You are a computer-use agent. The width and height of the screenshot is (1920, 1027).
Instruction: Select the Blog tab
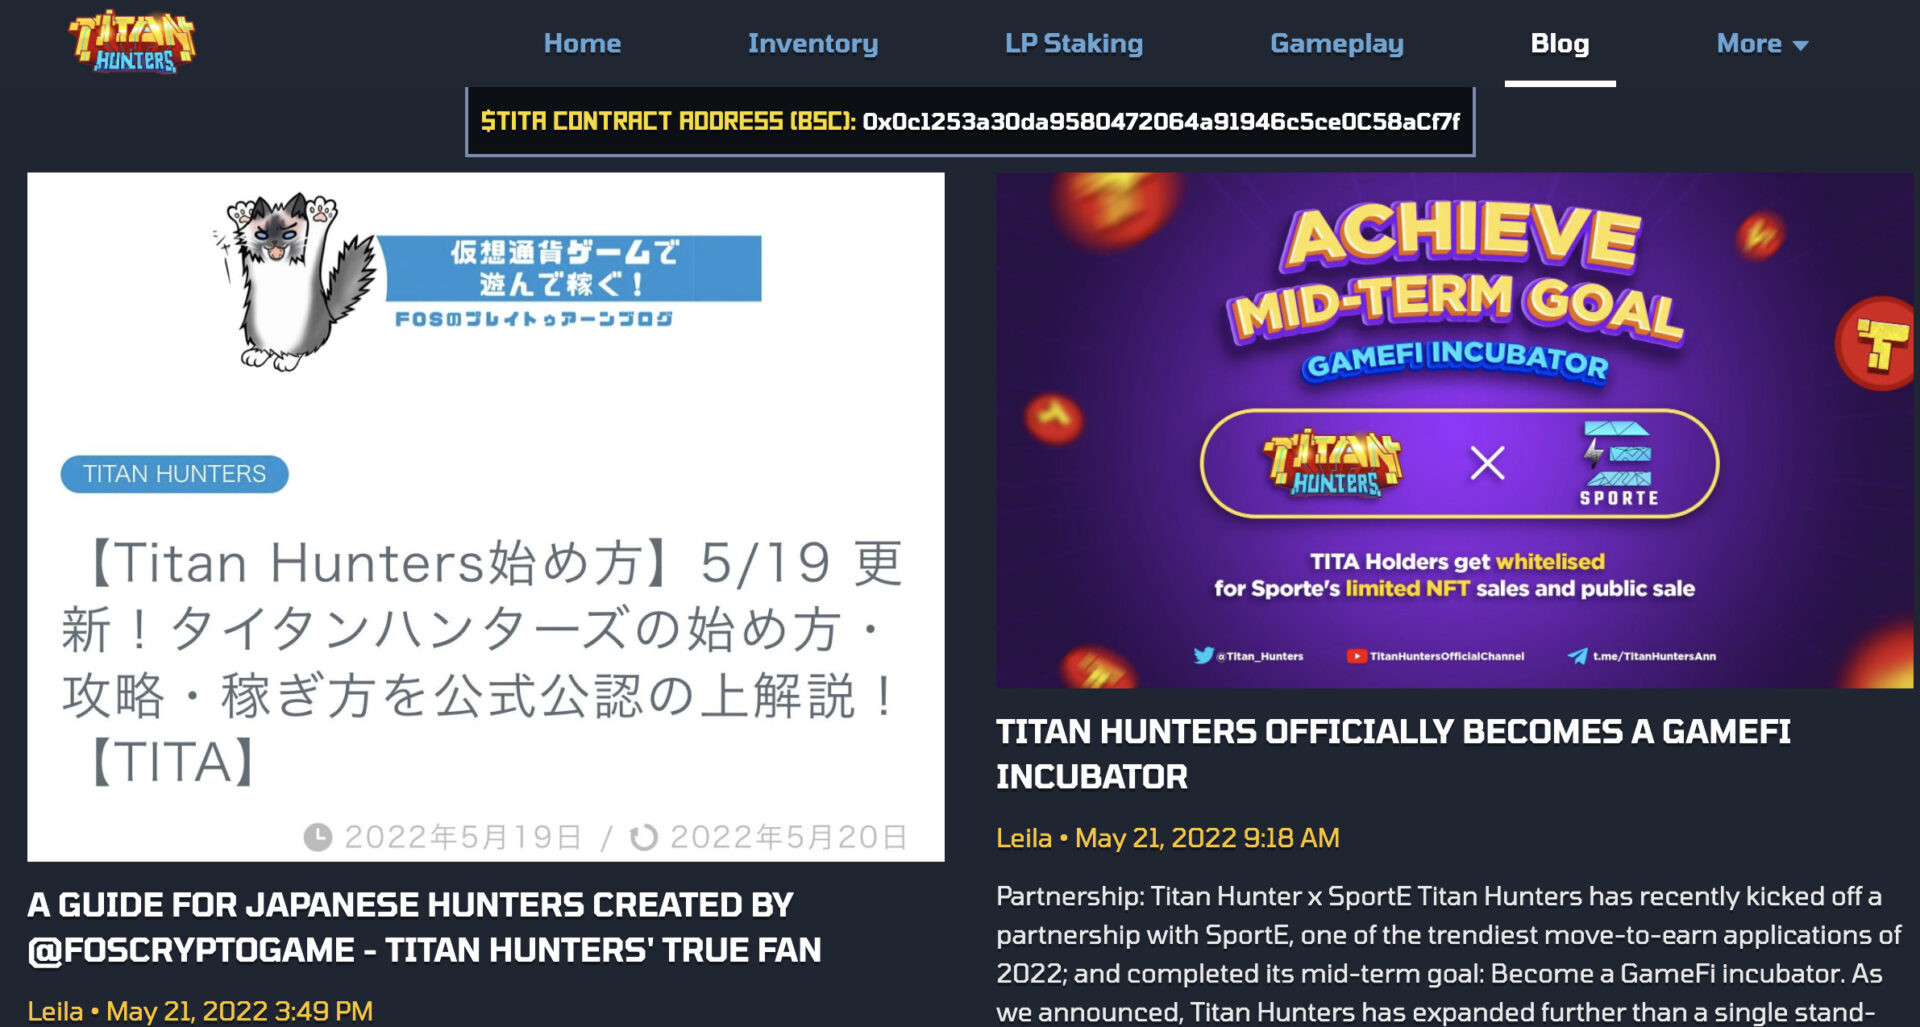pyautogui.click(x=1560, y=43)
